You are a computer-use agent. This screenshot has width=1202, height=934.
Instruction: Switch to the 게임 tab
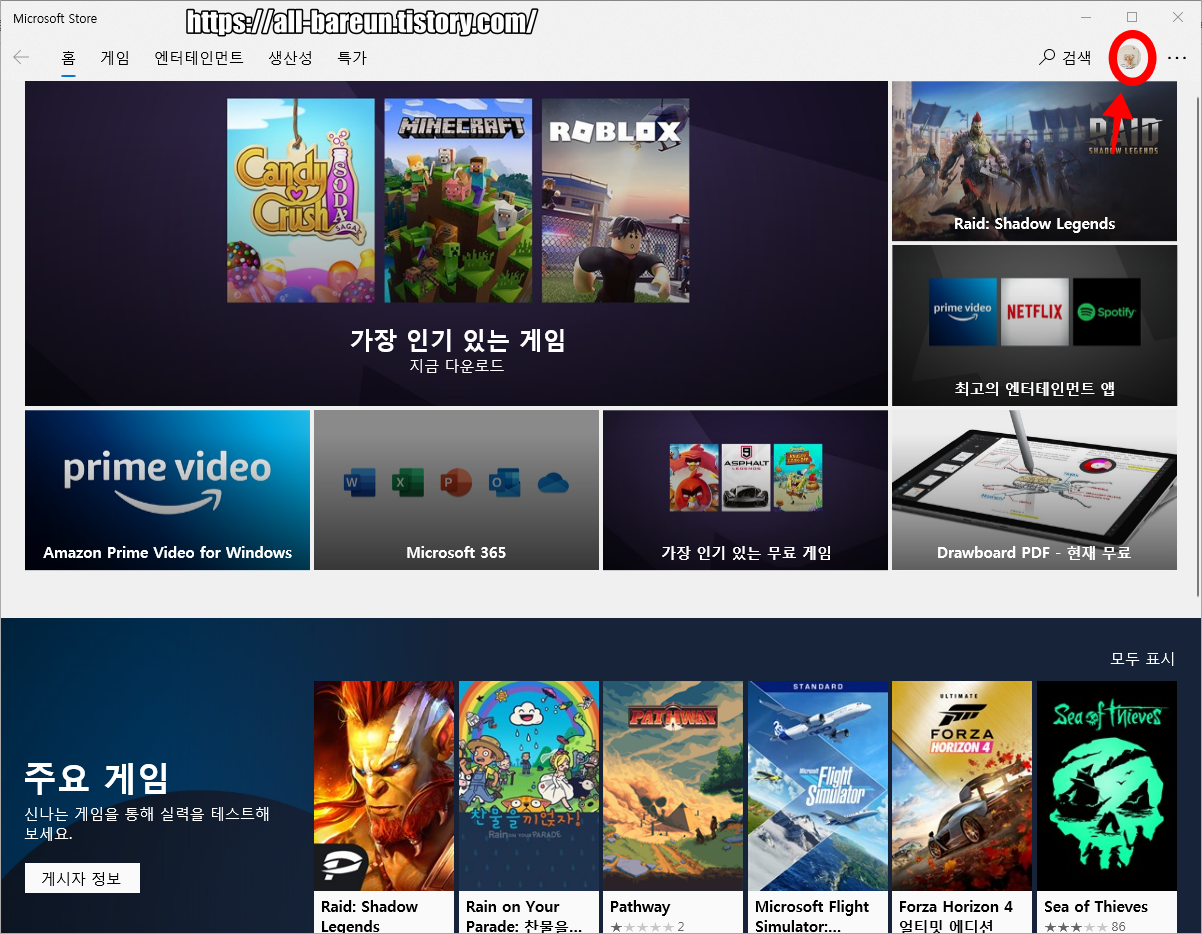click(x=115, y=58)
